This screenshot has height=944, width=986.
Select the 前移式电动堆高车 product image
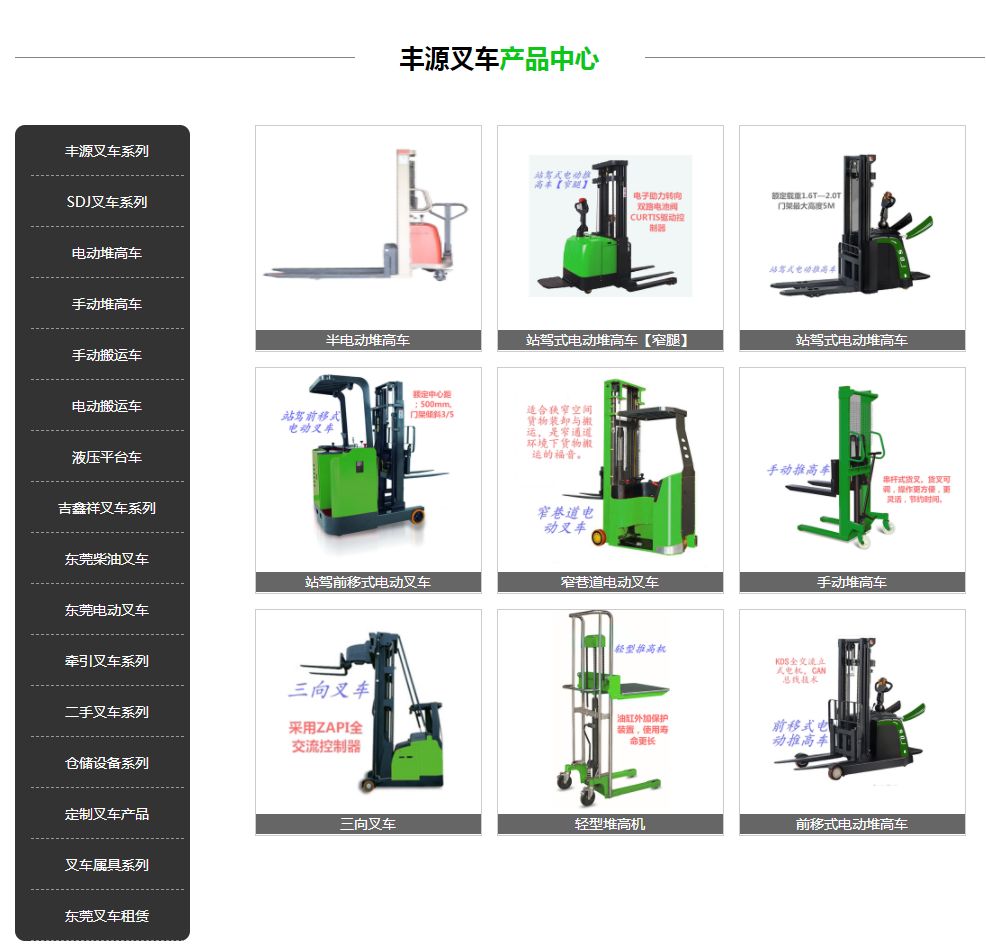852,712
